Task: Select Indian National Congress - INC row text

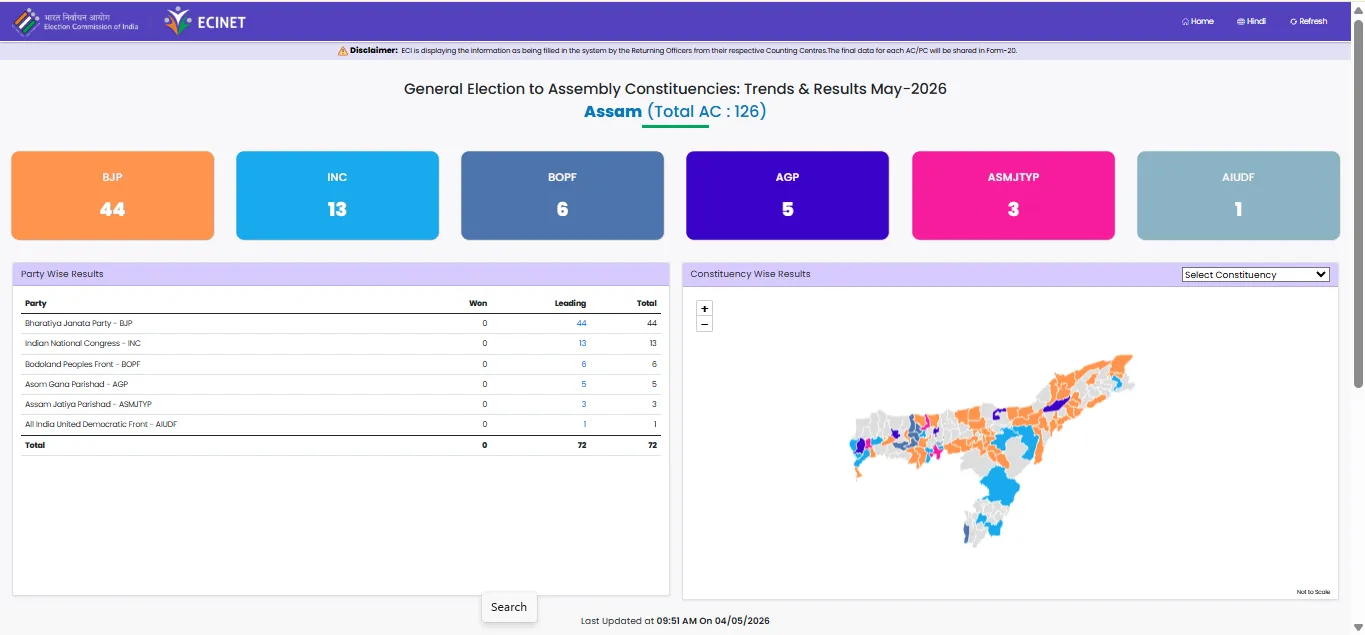Action: (82, 343)
